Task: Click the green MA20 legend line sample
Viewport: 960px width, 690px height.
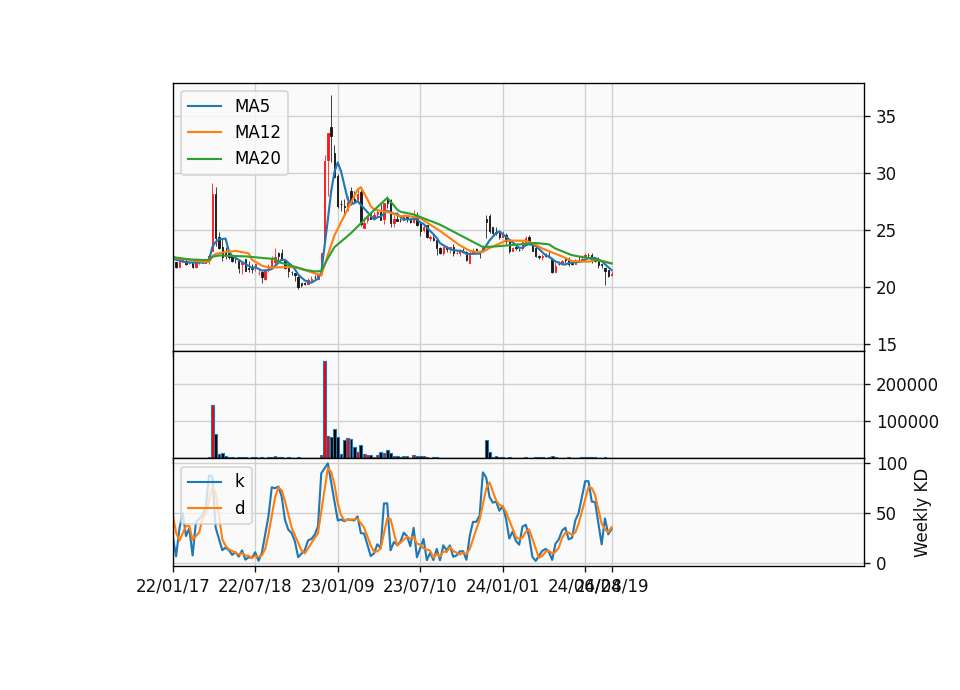Action: (x=204, y=159)
